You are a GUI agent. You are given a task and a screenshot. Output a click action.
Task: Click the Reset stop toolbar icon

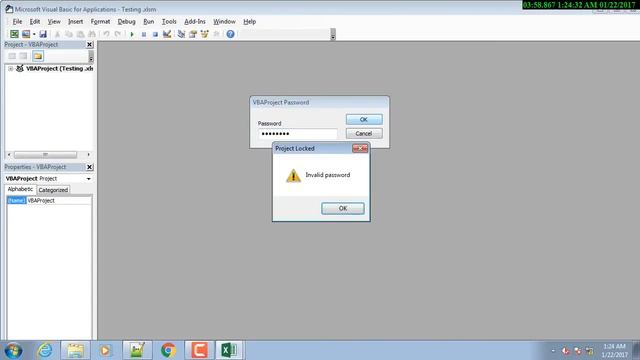[x=155, y=34]
